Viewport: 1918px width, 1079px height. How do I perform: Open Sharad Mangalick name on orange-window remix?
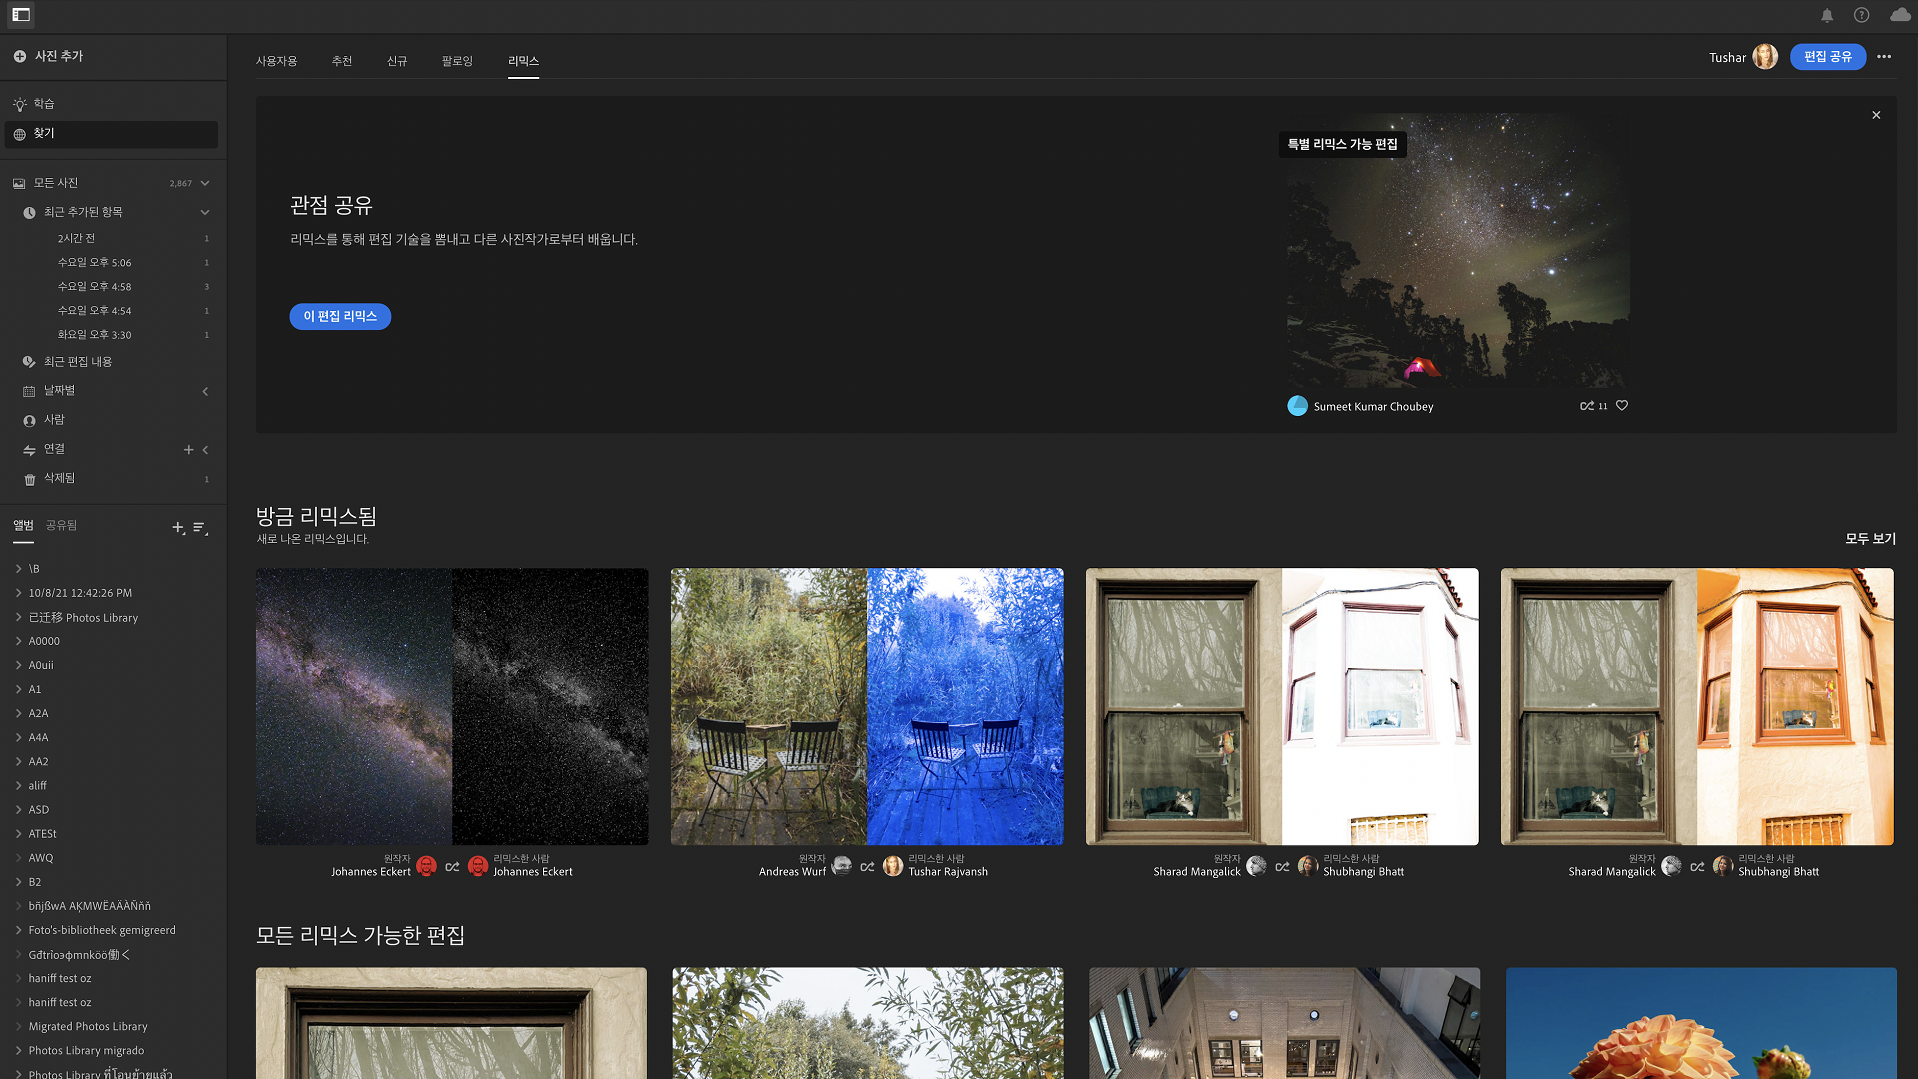pyautogui.click(x=1612, y=872)
